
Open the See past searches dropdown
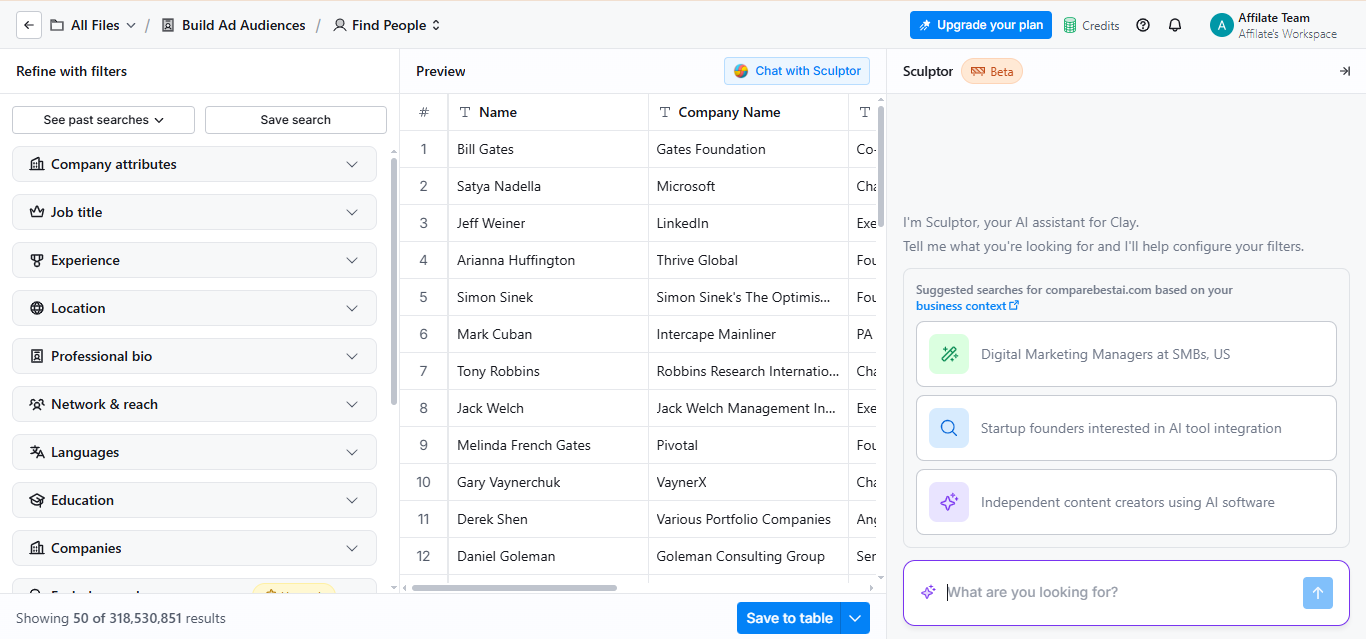[x=103, y=120]
